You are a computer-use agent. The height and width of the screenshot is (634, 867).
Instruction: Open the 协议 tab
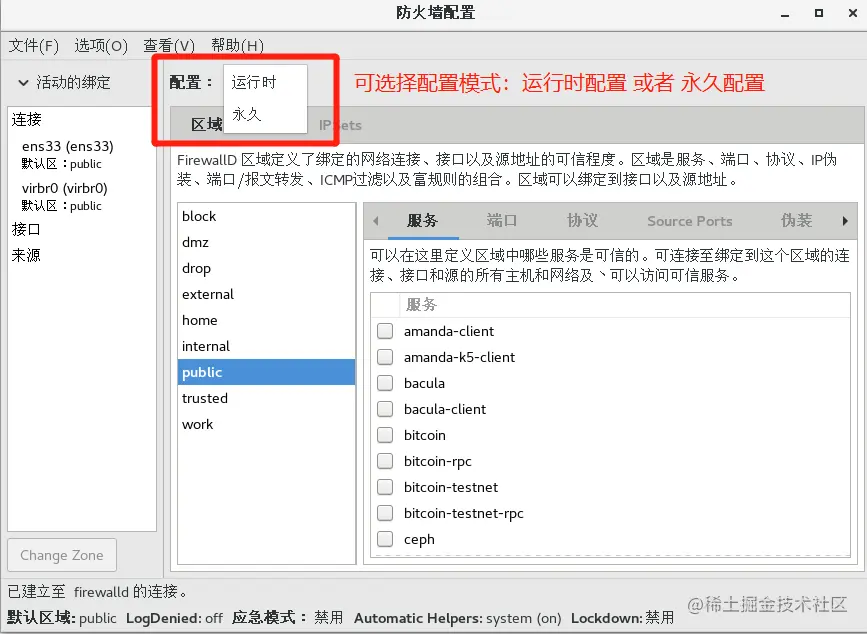(x=582, y=221)
